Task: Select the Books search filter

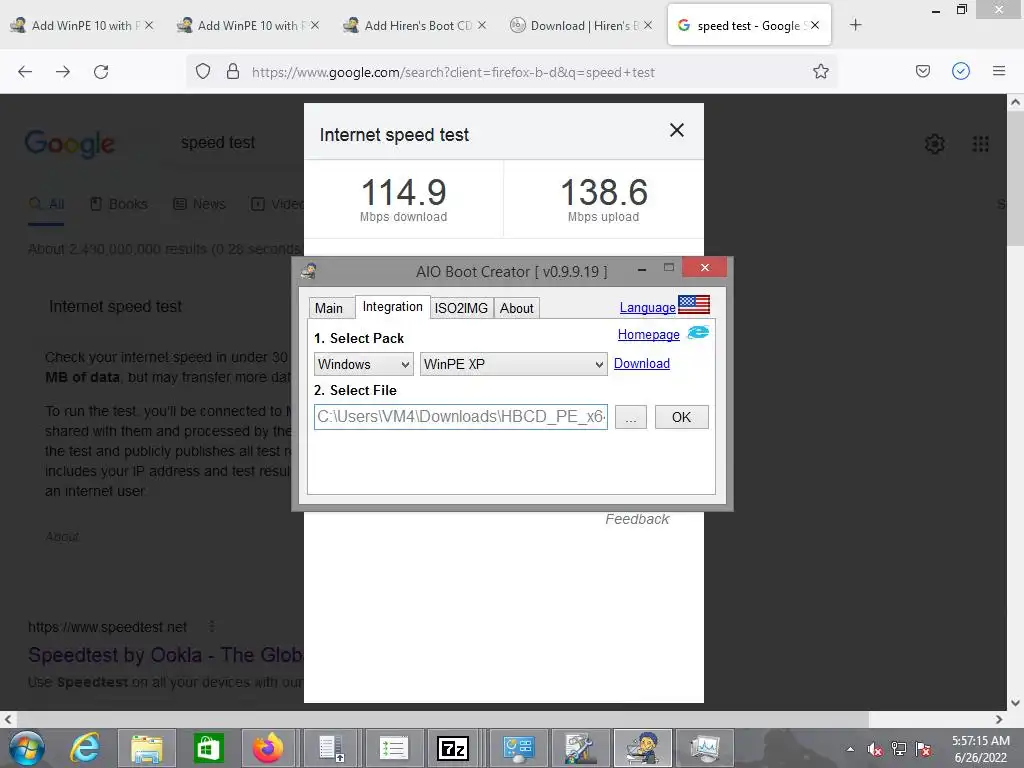Action: [119, 204]
